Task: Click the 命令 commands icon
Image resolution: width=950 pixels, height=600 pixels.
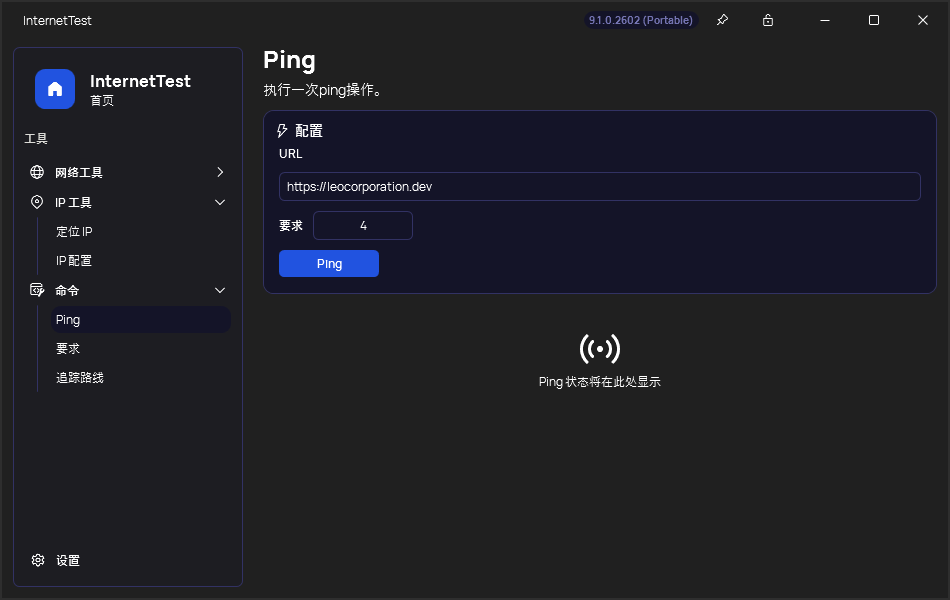Action: tap(37, 290)
